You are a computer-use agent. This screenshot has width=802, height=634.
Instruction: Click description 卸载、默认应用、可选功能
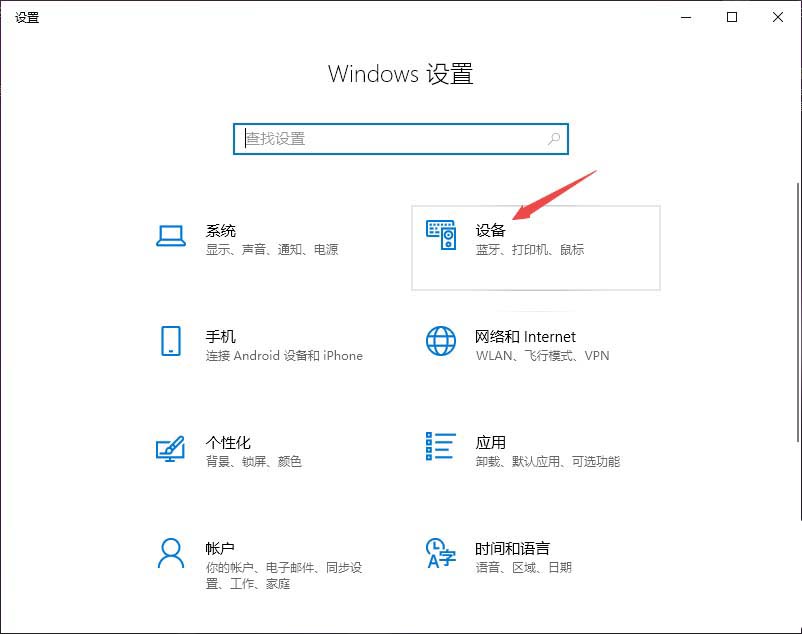548,462
